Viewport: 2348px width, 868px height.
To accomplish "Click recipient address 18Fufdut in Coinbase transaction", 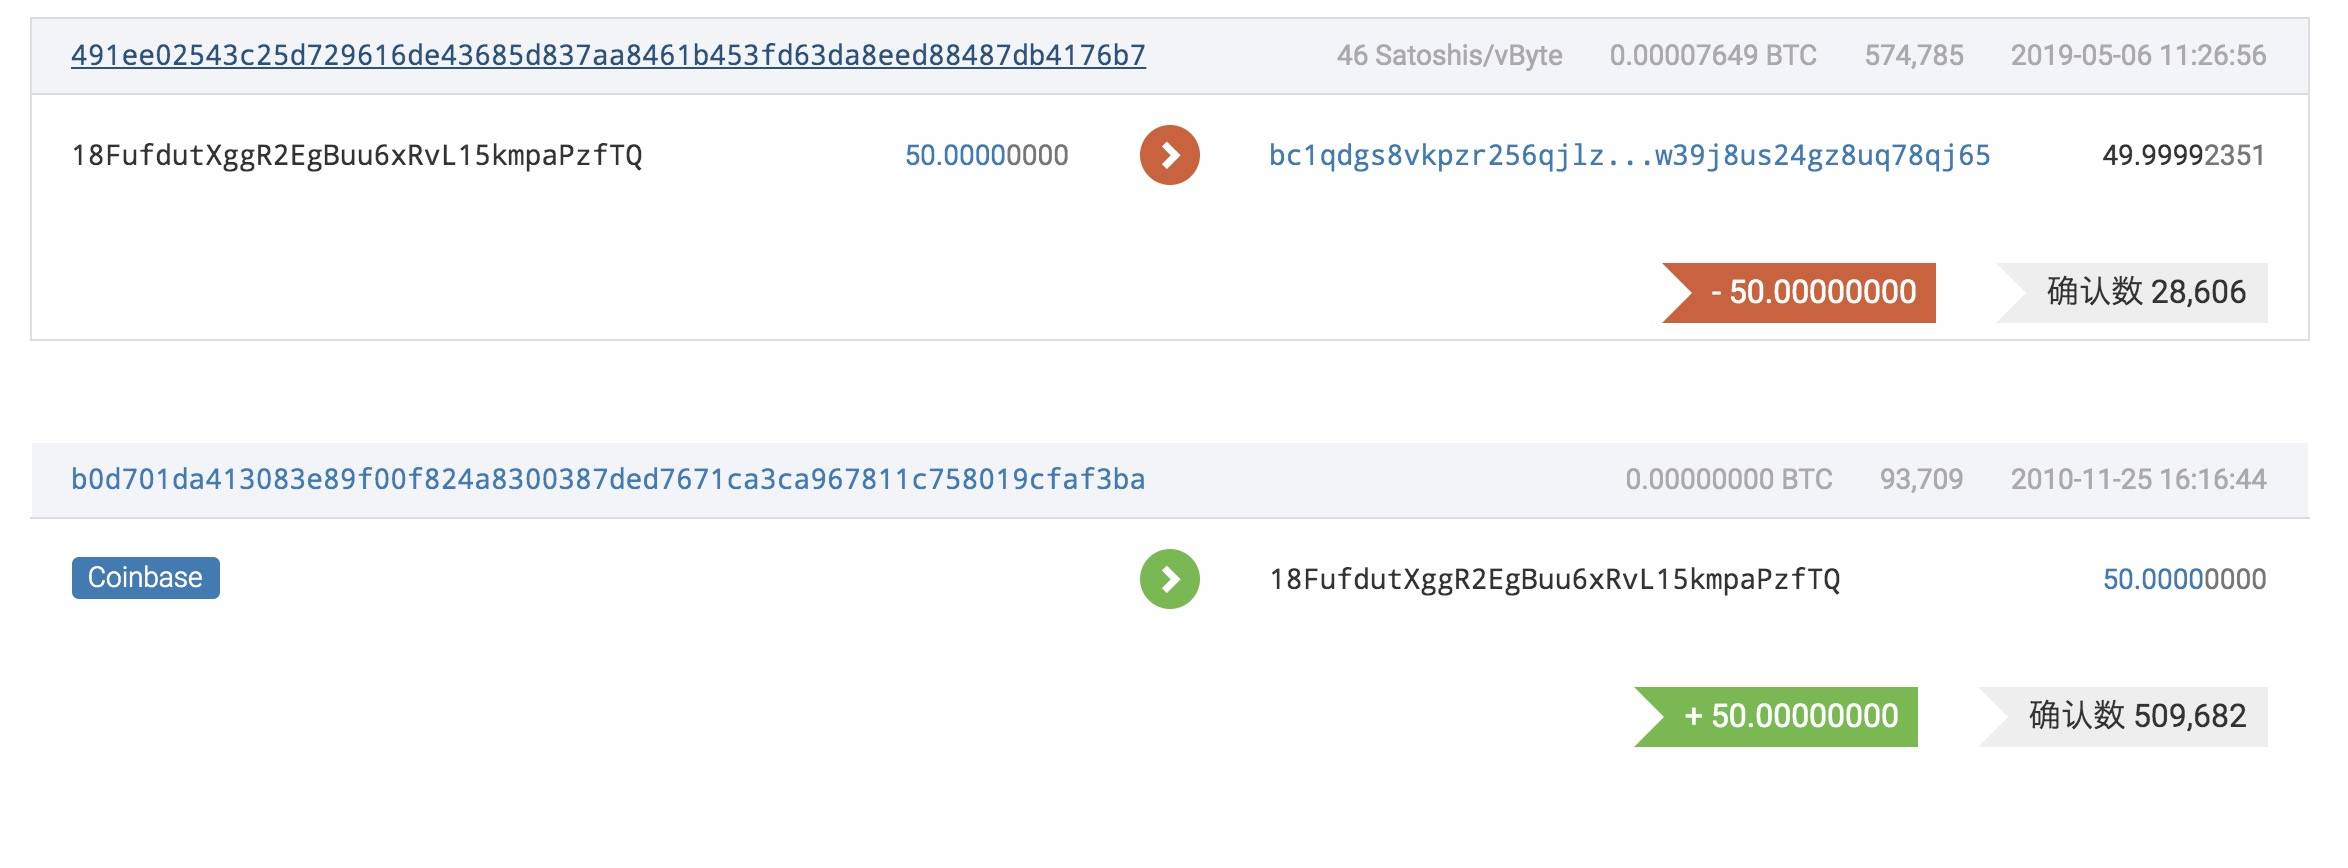I will click(1555, 579).
